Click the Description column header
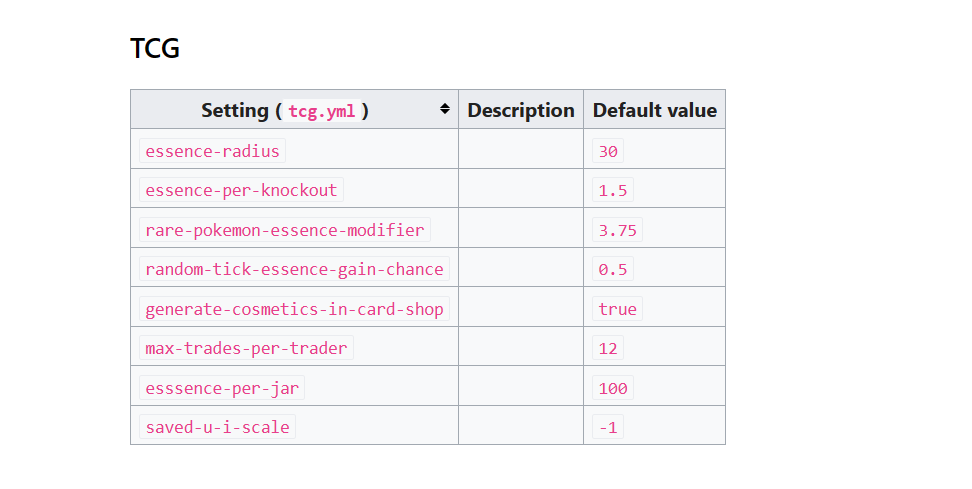The width and height of the screenshot is (972, 489). point(521,110)
